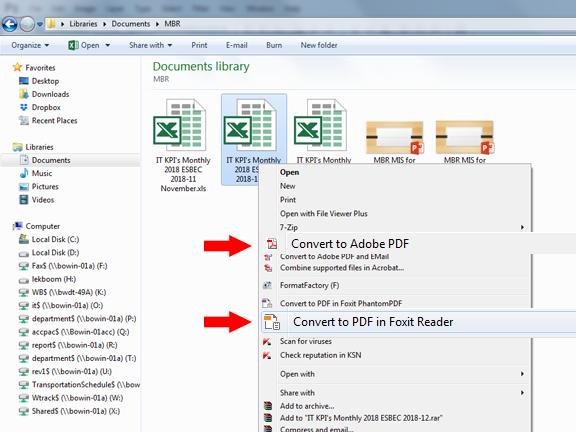Open accpac$ network drive (Q:)
Screen dimensions: 576x432
74,332
